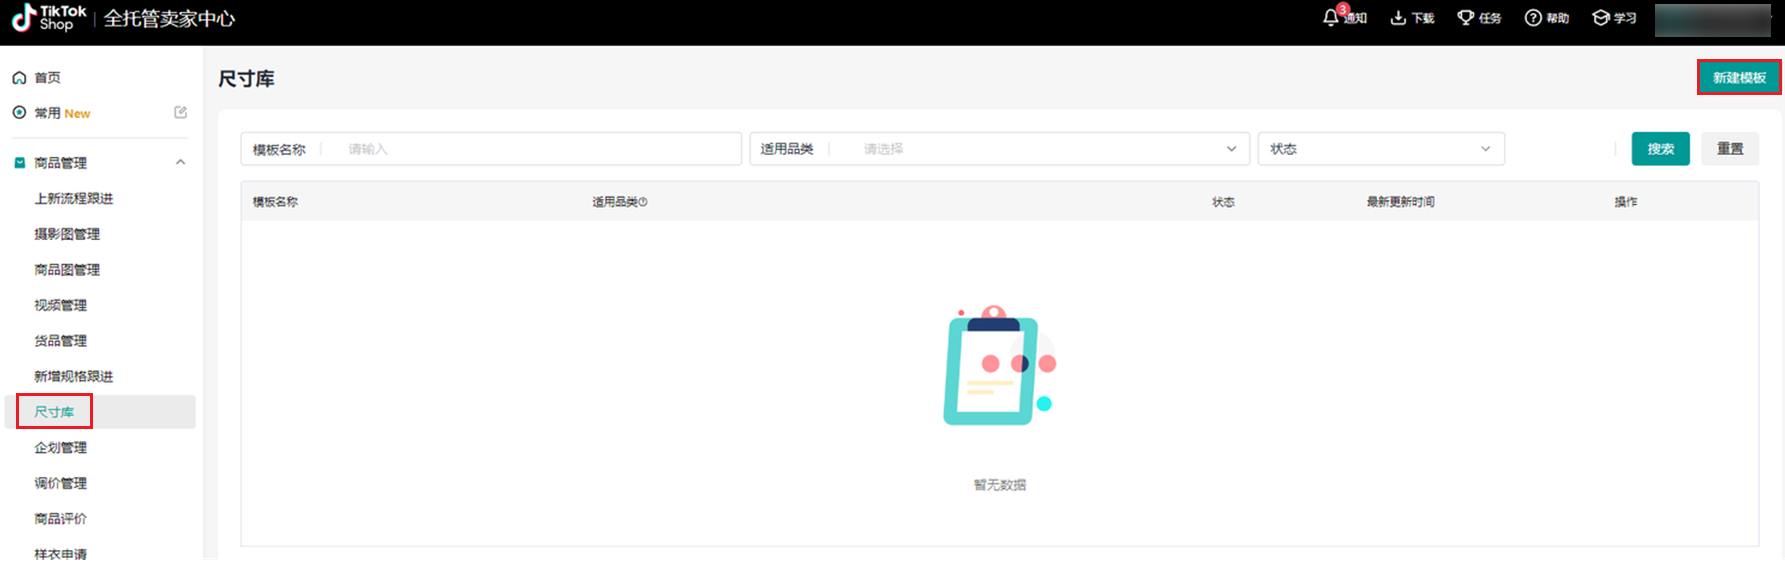Open the downloads (下载) icon

tap(1398, 18)
